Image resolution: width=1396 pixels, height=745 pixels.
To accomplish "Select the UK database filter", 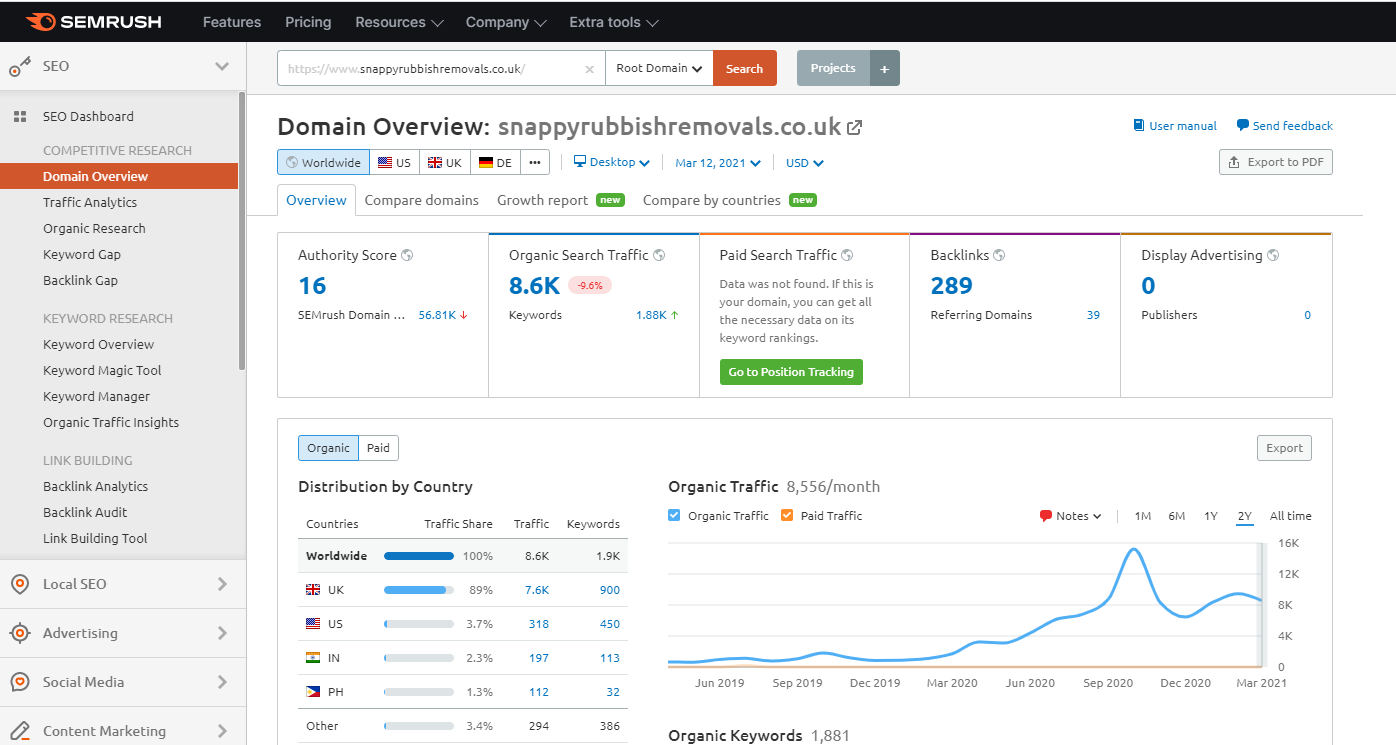I will 444,162.
